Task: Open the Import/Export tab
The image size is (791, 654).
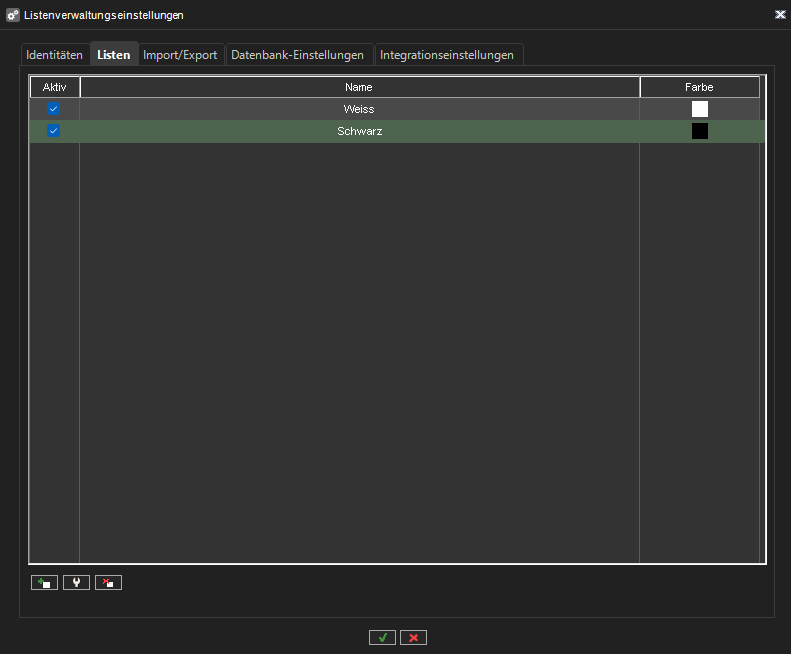Action: pos(180,55)
